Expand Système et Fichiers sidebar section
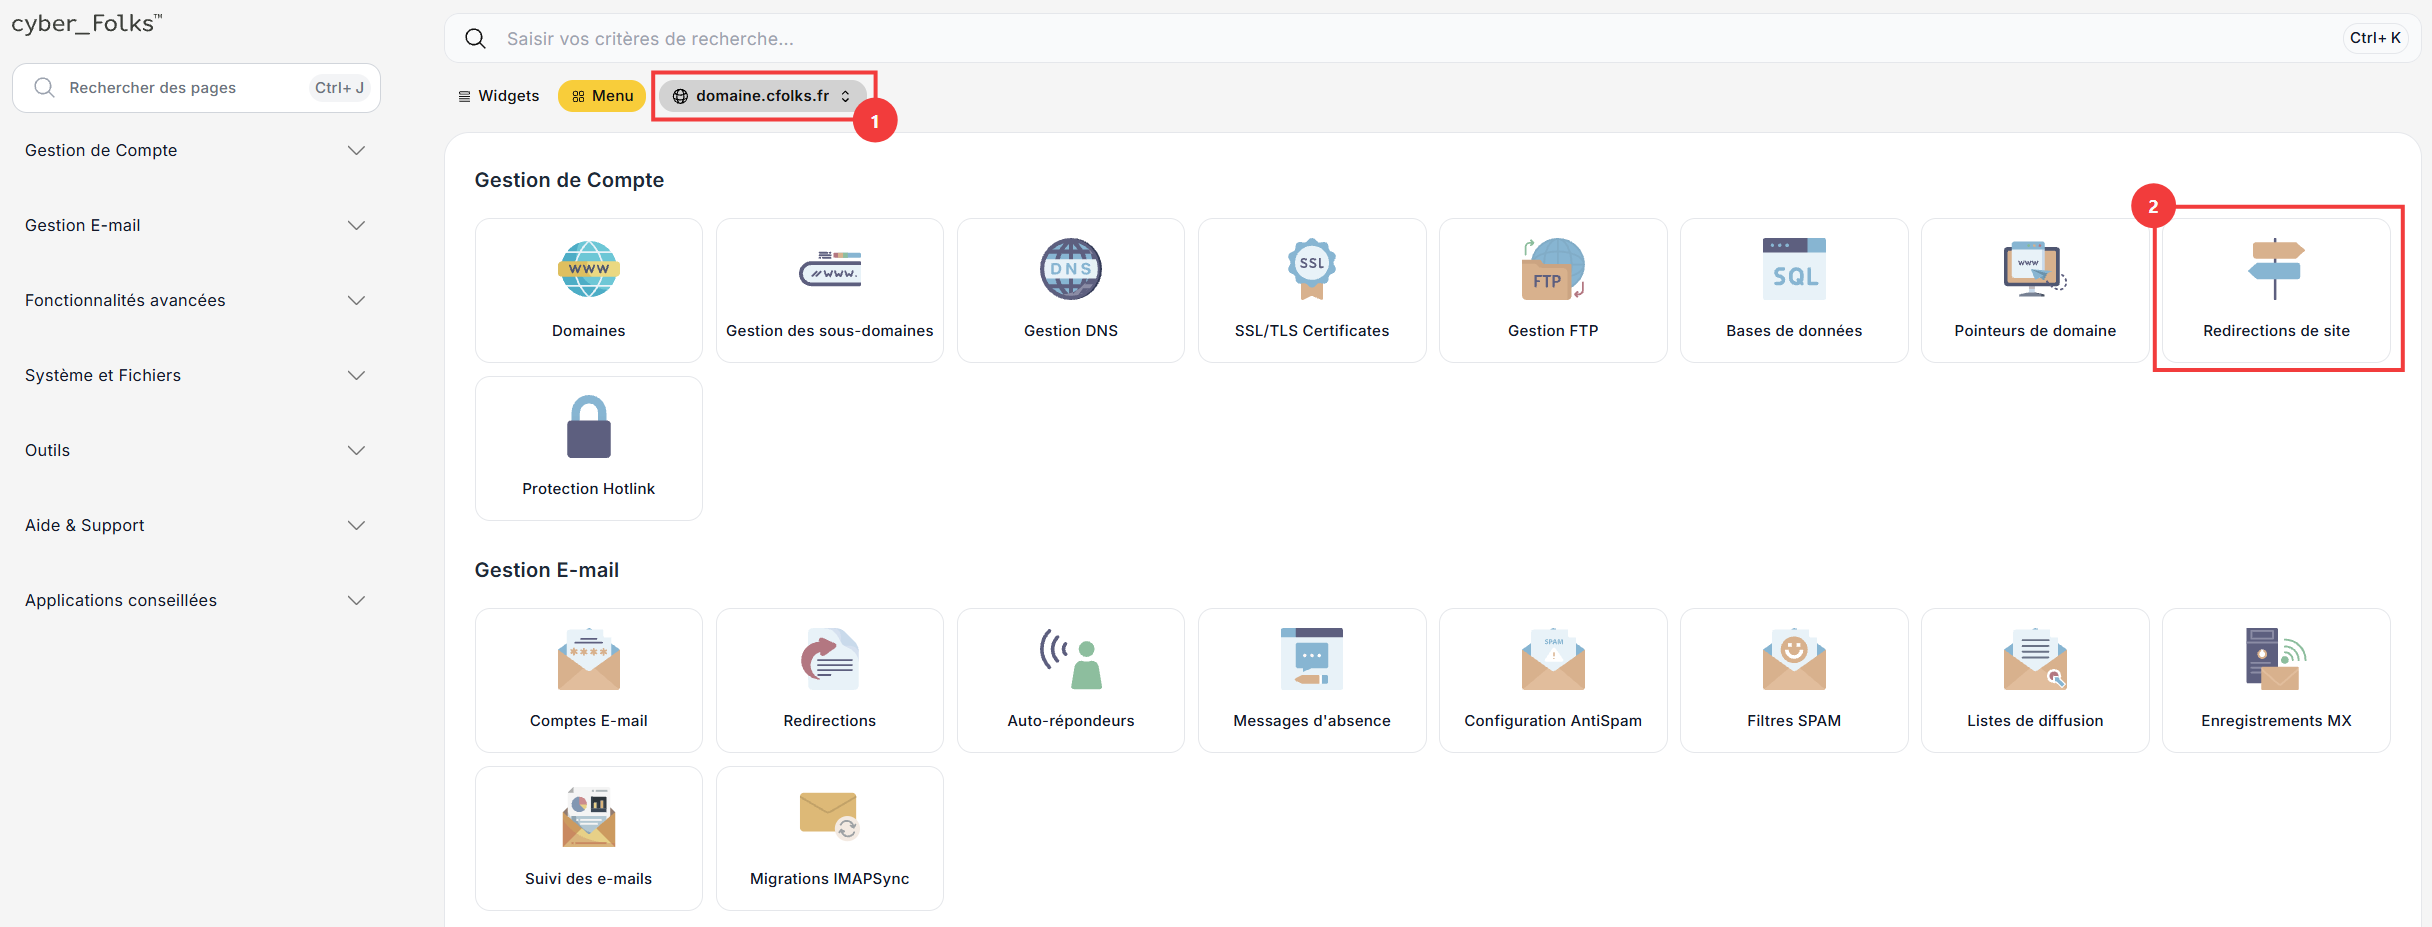The height and width of the screenshot is (927, 2432). coord(195,375)
